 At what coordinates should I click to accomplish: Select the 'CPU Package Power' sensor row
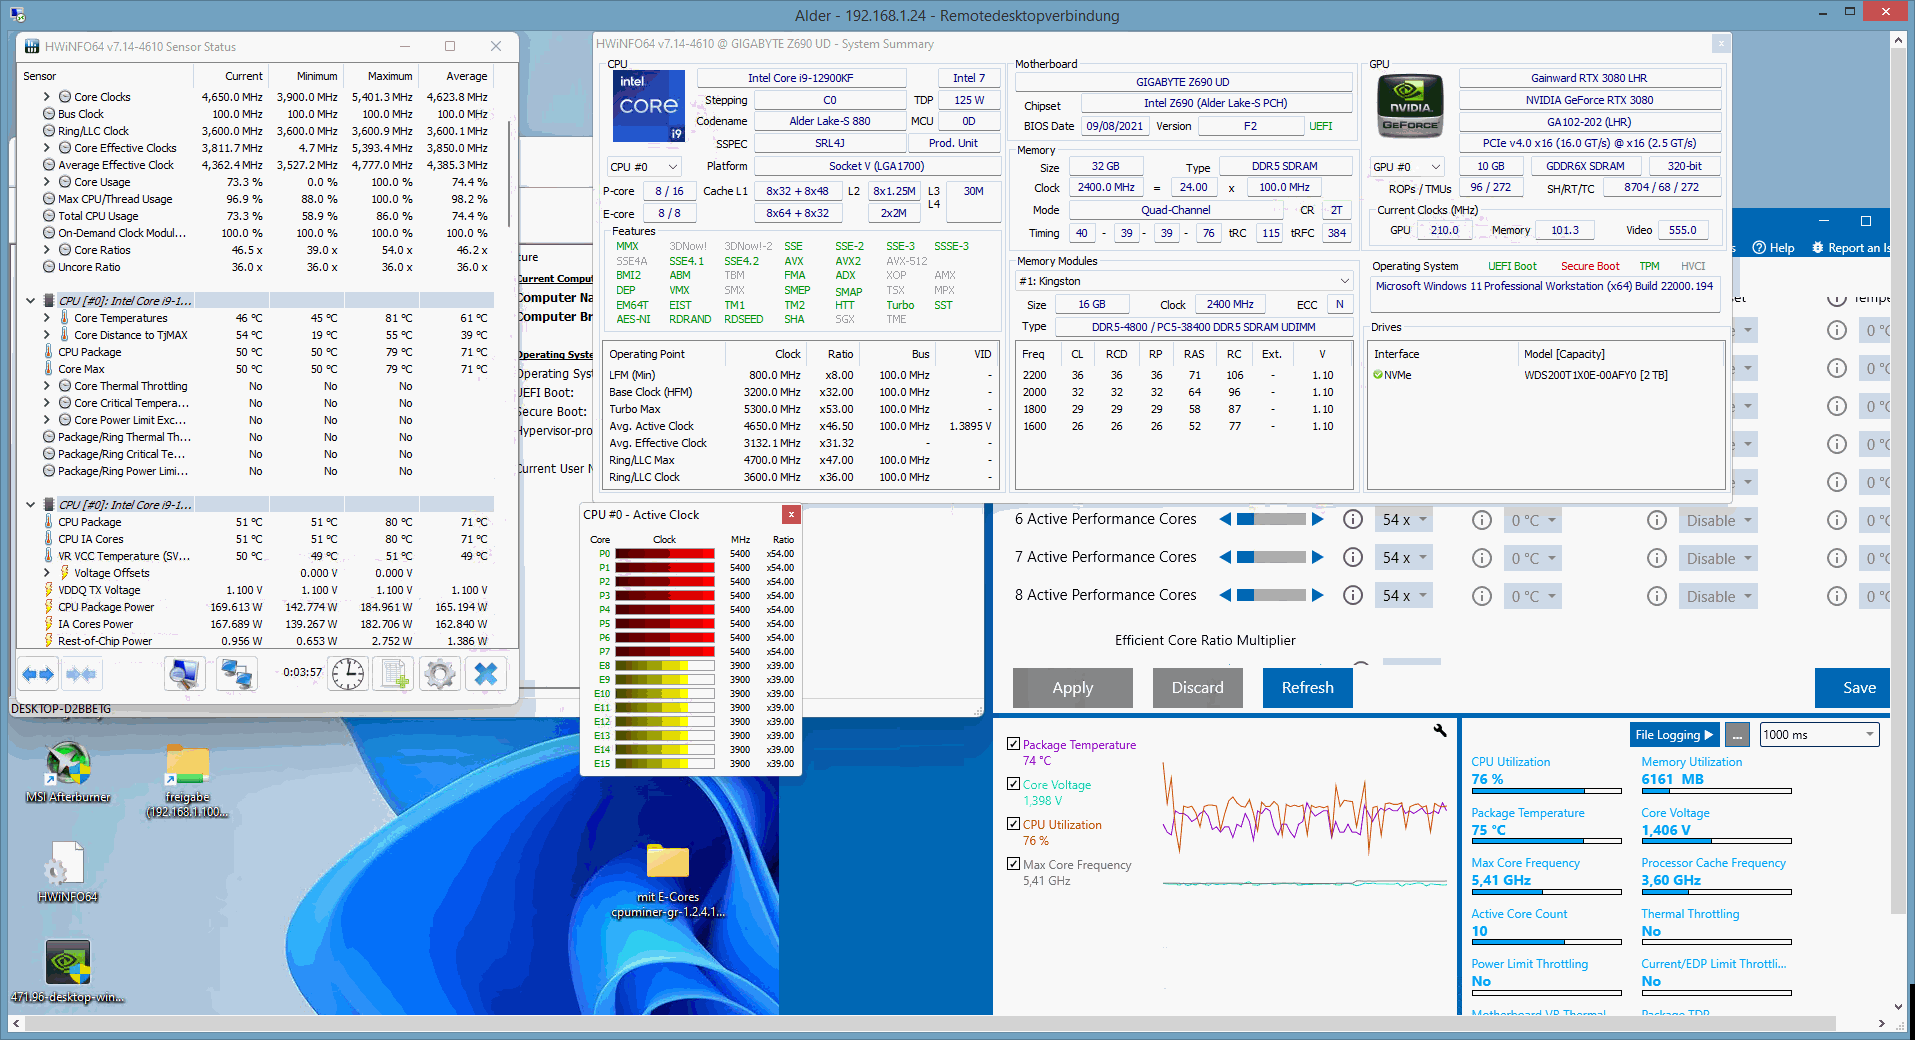click(265, 607)
